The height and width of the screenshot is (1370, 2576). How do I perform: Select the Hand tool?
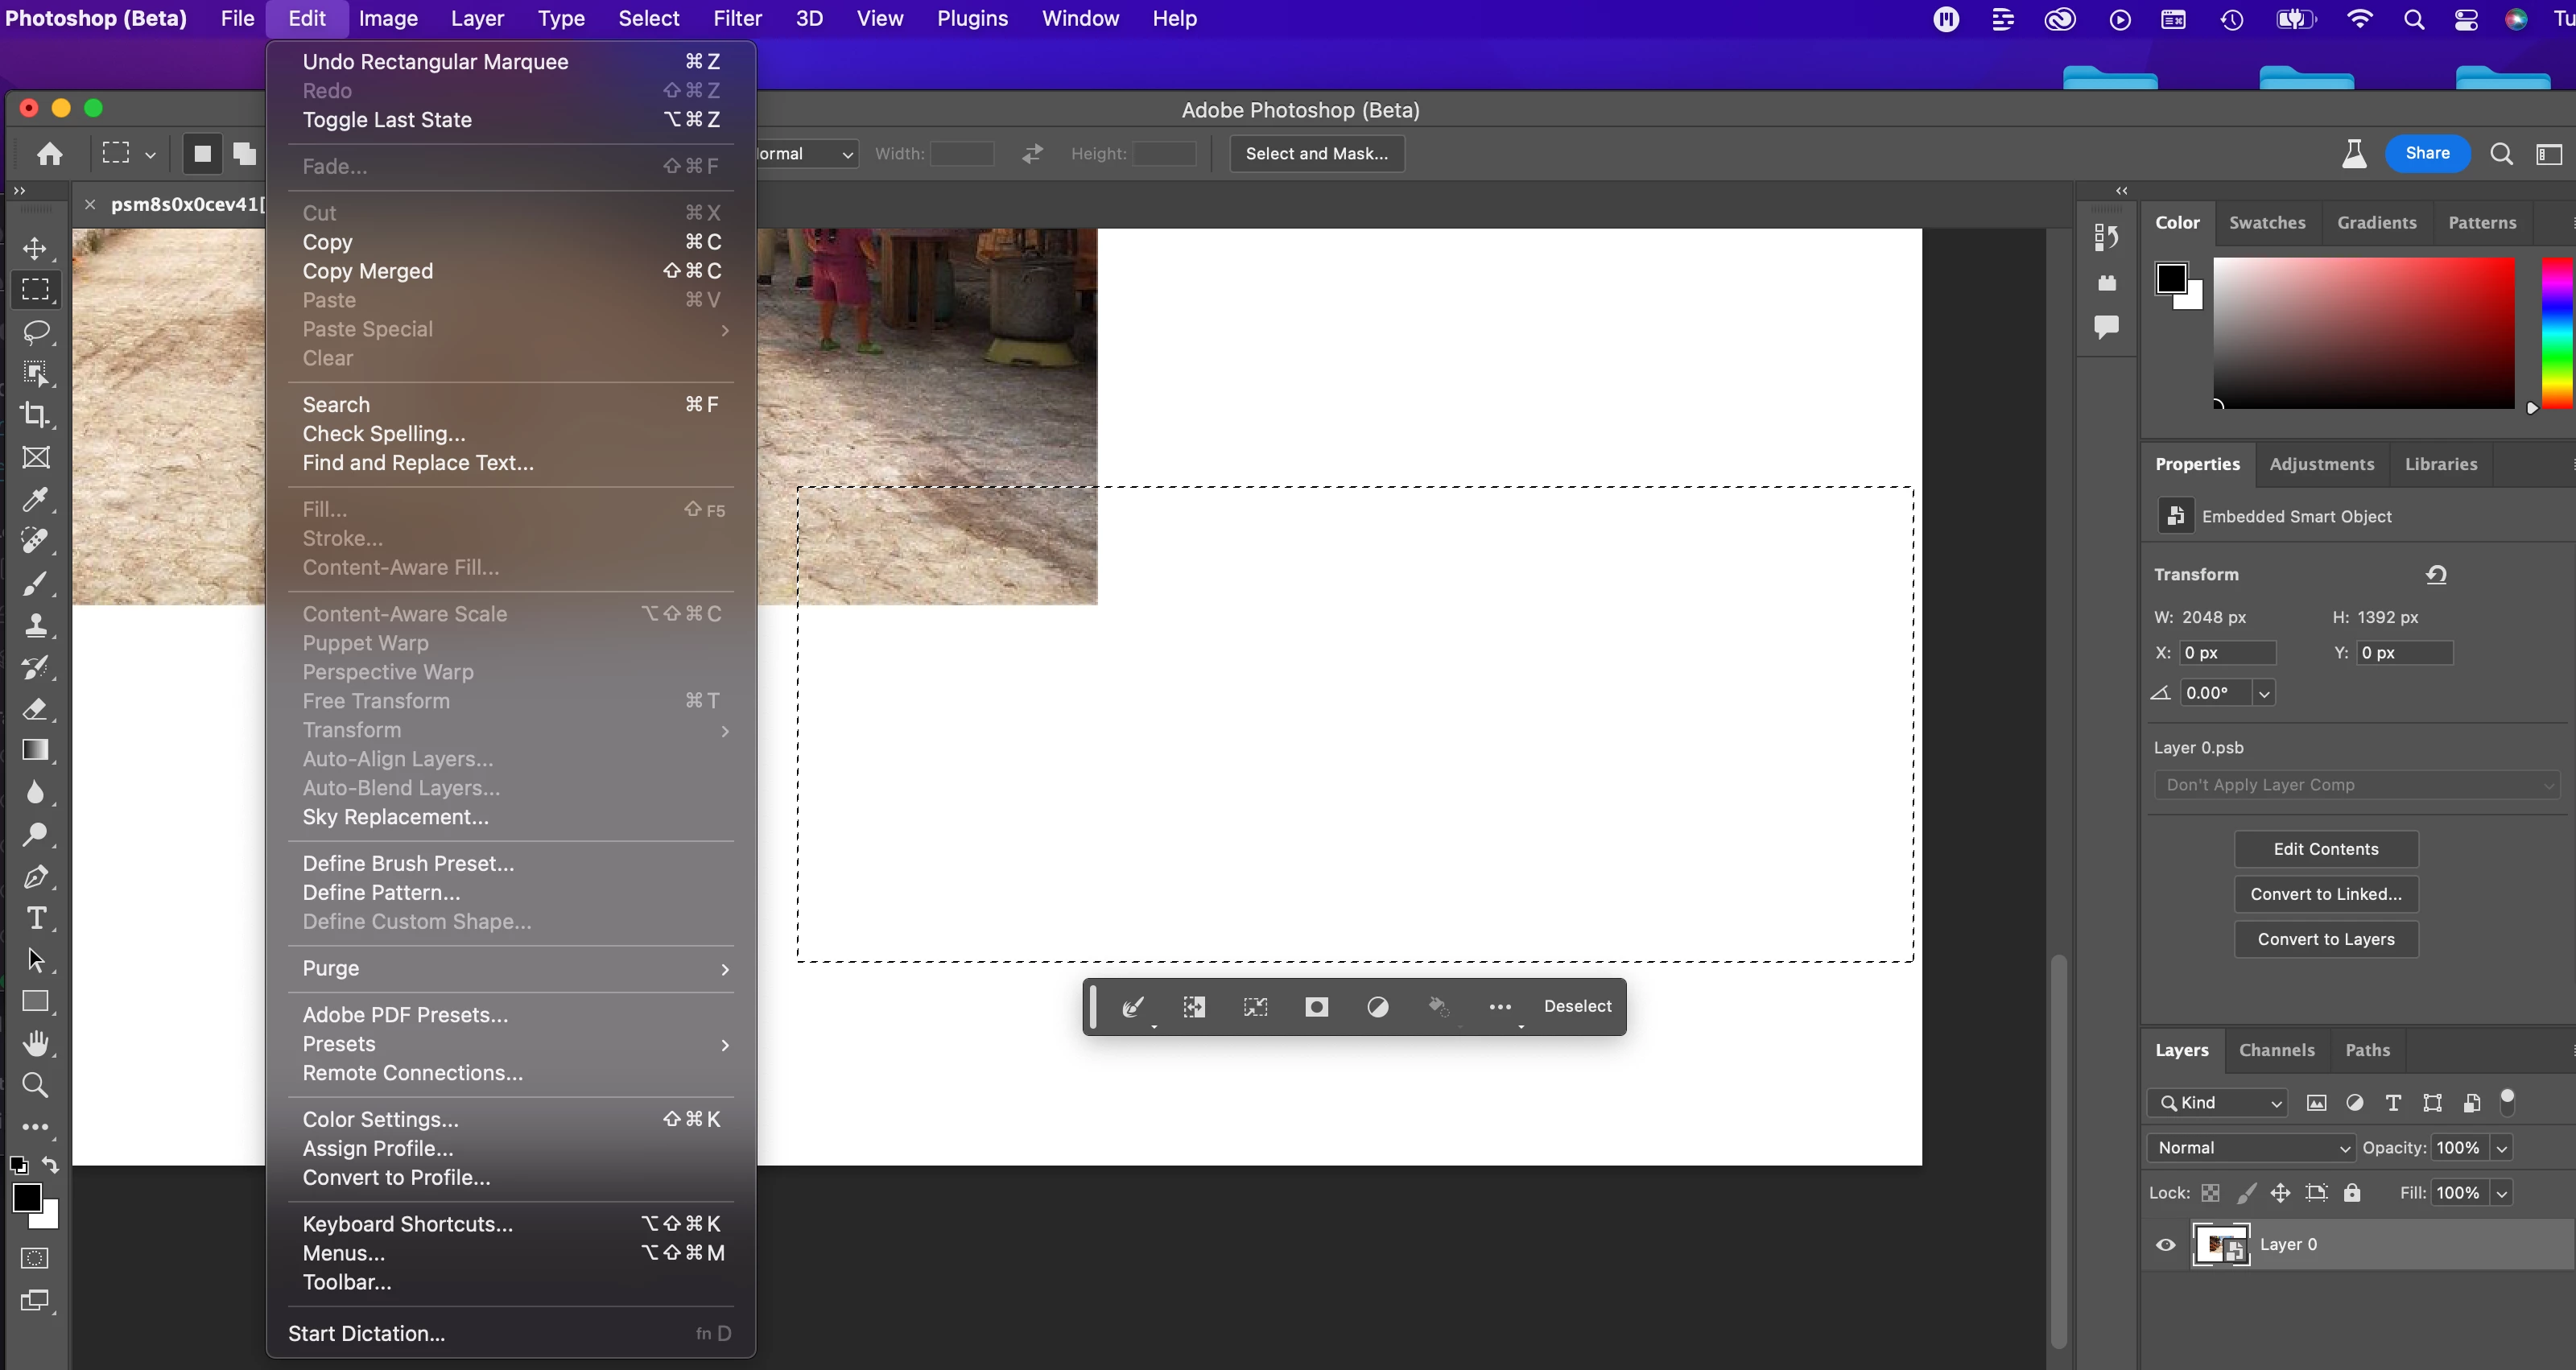coord(36,1043)
